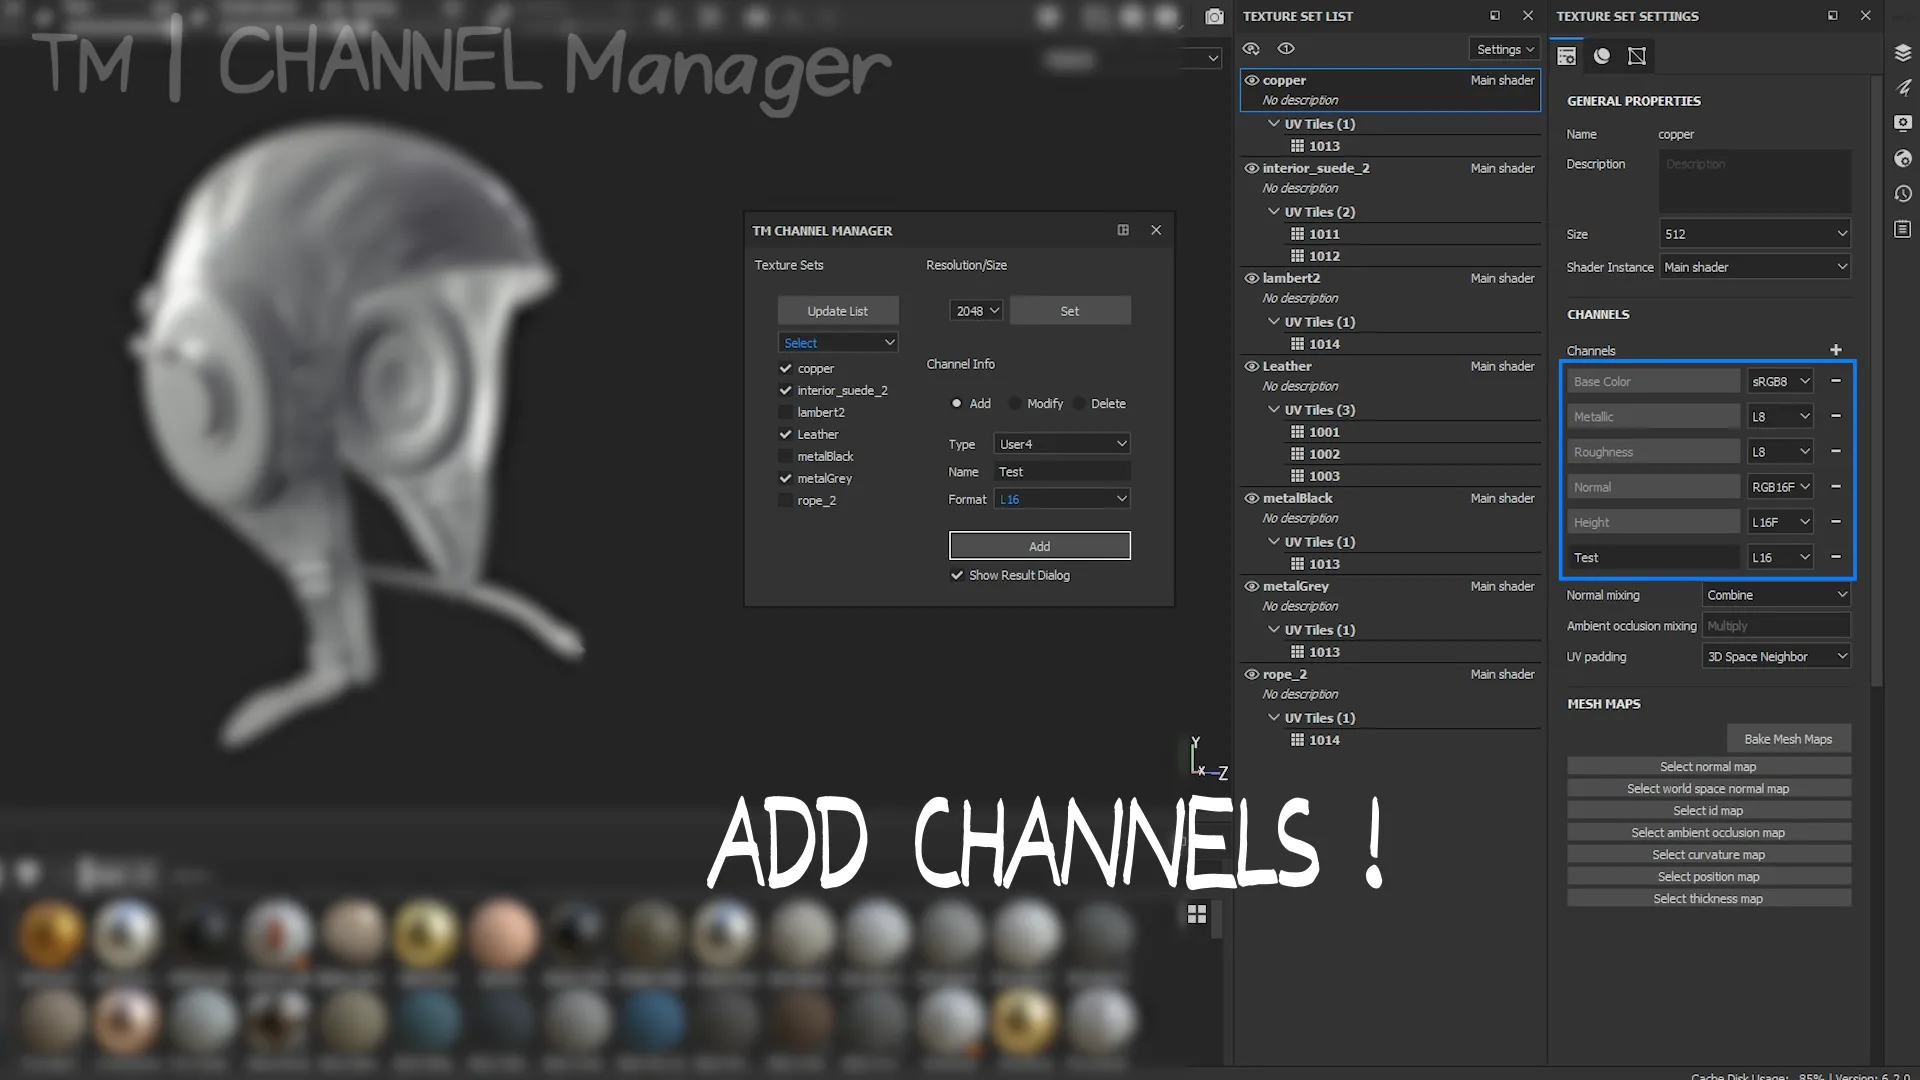1920x1080 pixels.
Task: Check the lambert2 texture set checkbox
Action: coord(786,412)
